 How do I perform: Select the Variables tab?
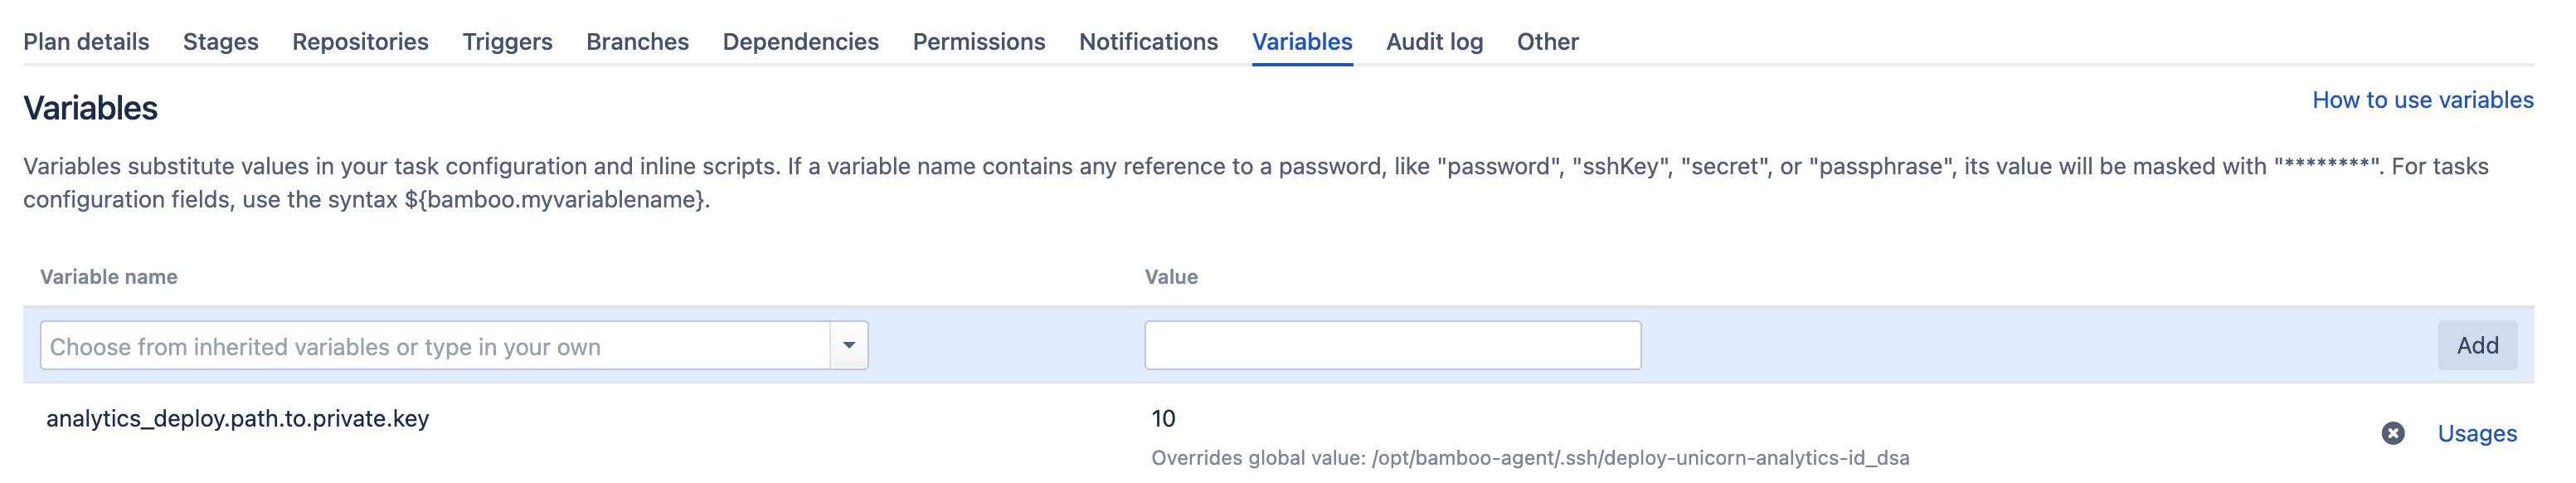point(1302,42)
